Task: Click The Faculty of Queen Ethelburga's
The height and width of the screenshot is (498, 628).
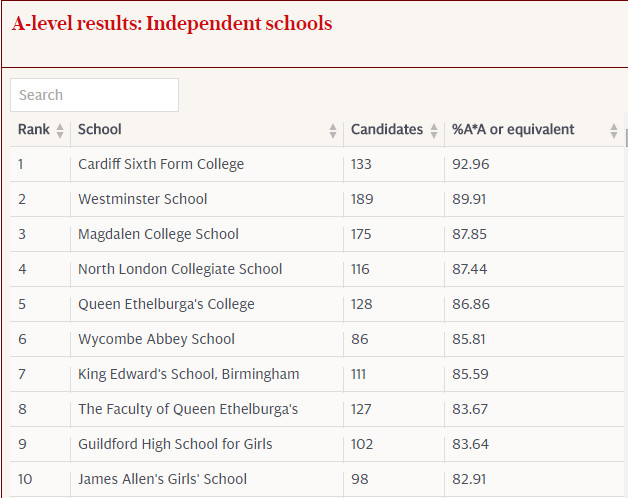Action: [x=188, y=409]
